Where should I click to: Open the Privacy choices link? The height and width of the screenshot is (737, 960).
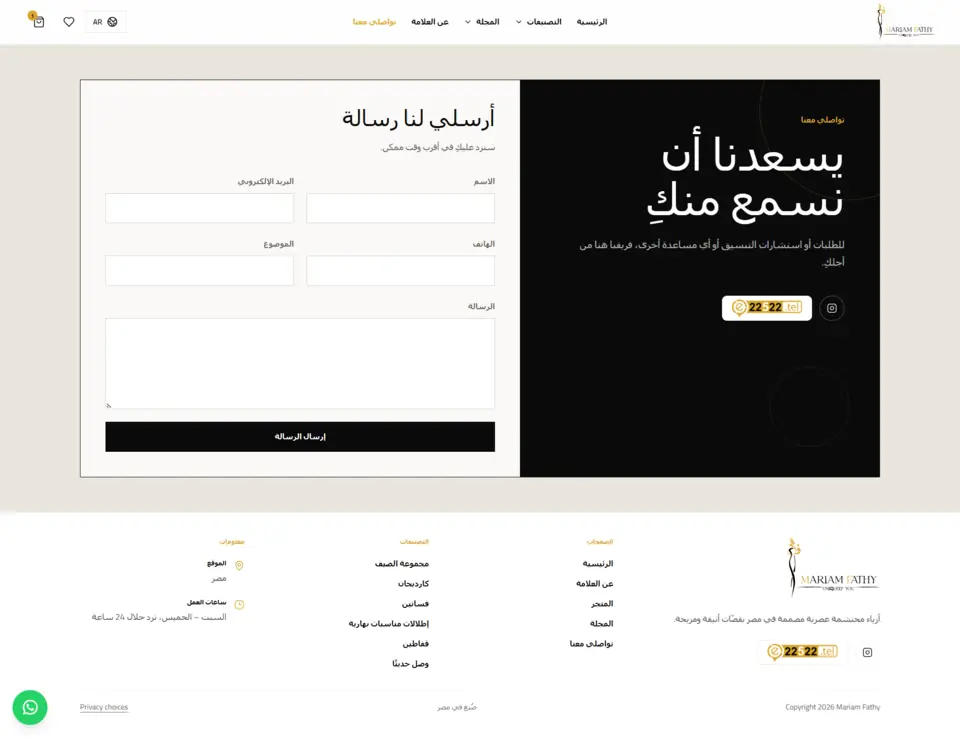(x=103, y=708)
